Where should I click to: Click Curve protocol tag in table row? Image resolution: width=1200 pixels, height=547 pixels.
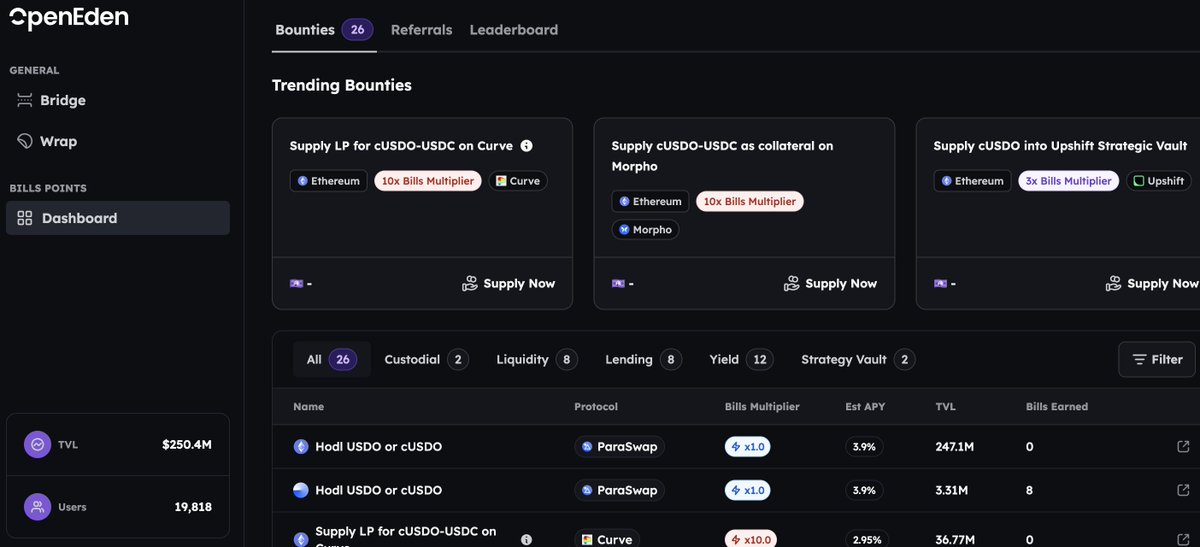[x=606, y=539]
